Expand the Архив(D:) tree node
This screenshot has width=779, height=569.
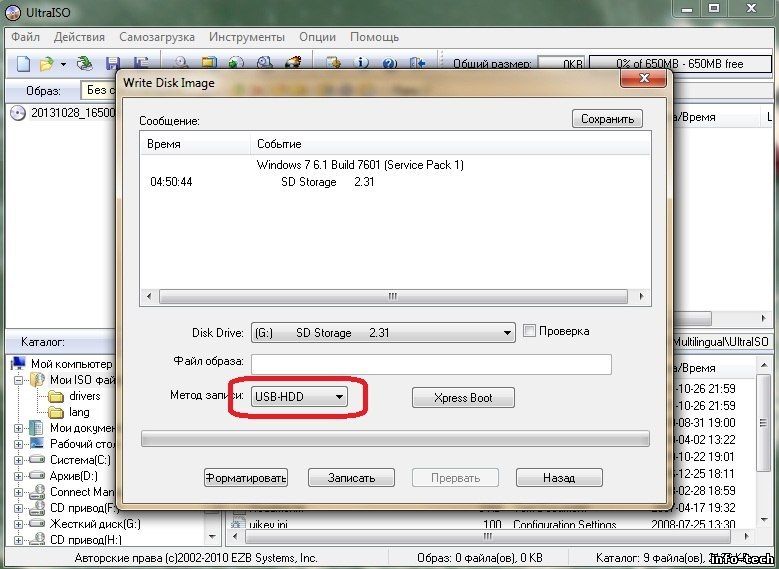18,476
